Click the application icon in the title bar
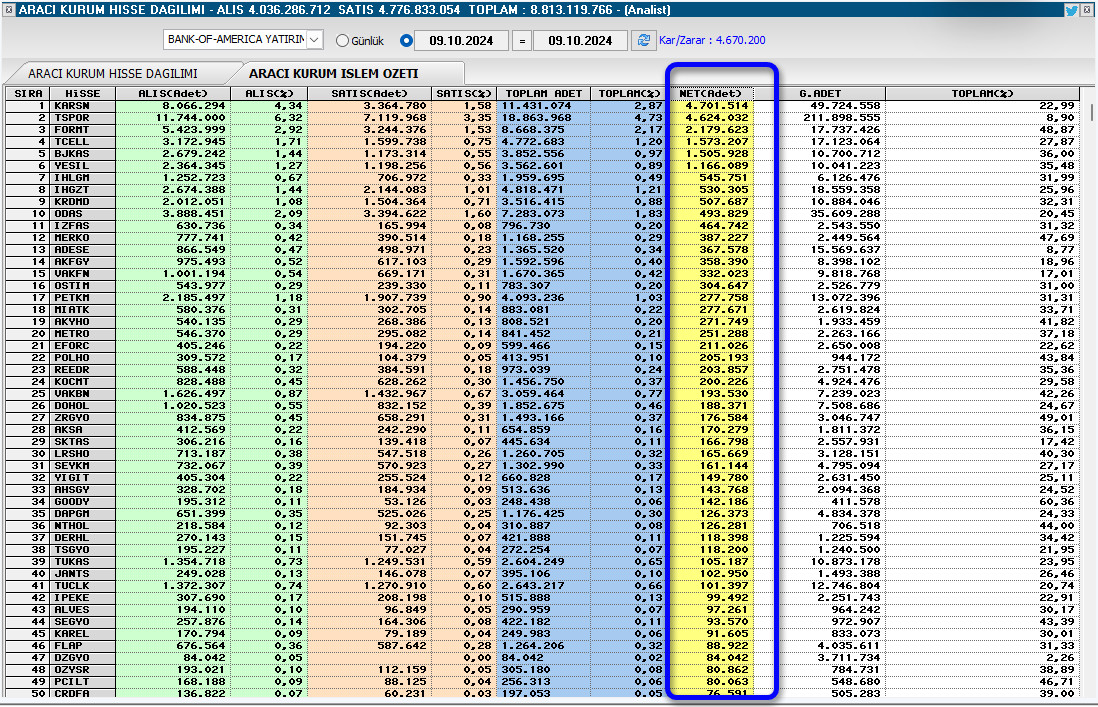 (9, 9)
